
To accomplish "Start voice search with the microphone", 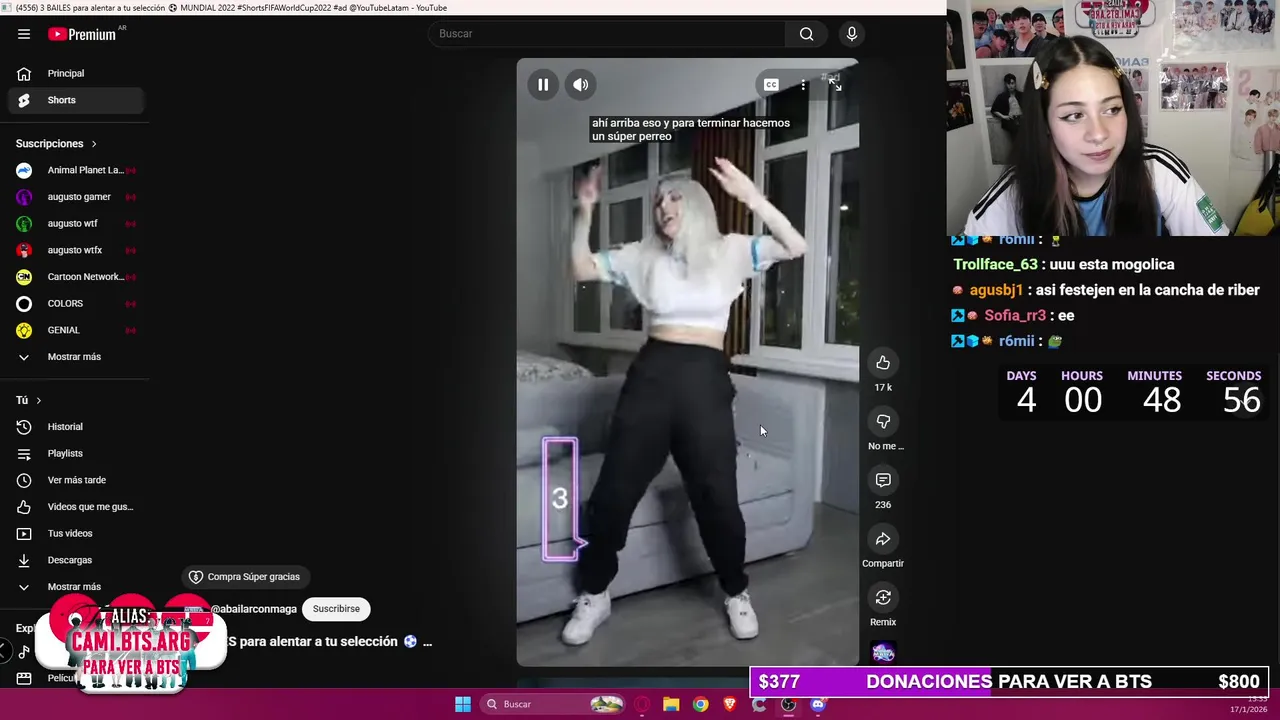I will (x=852, y=34).
